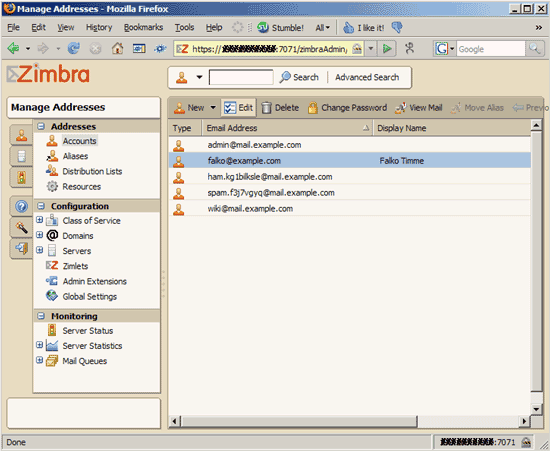Click the horizontal scrollbar right arrow

524,421
